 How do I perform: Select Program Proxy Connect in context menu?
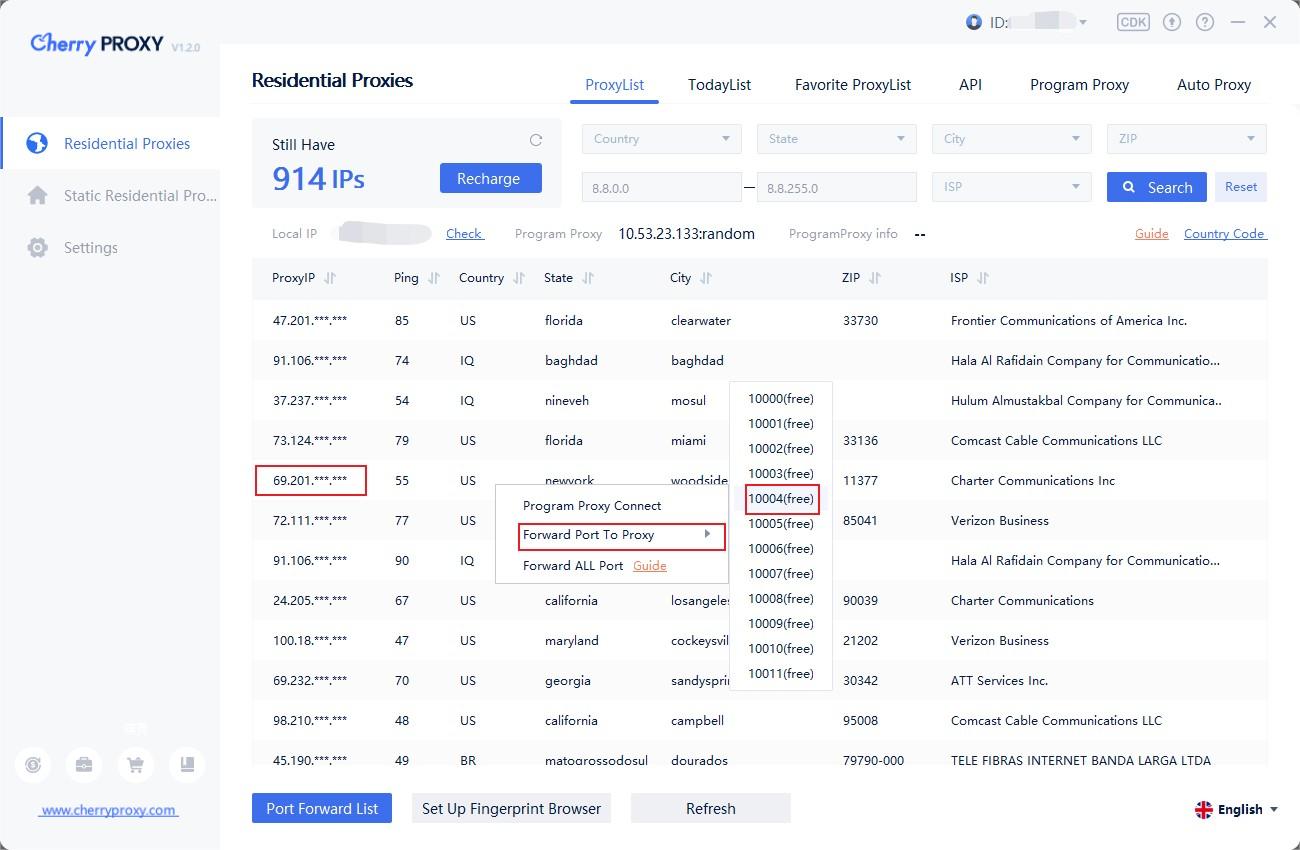click(592, 506)
